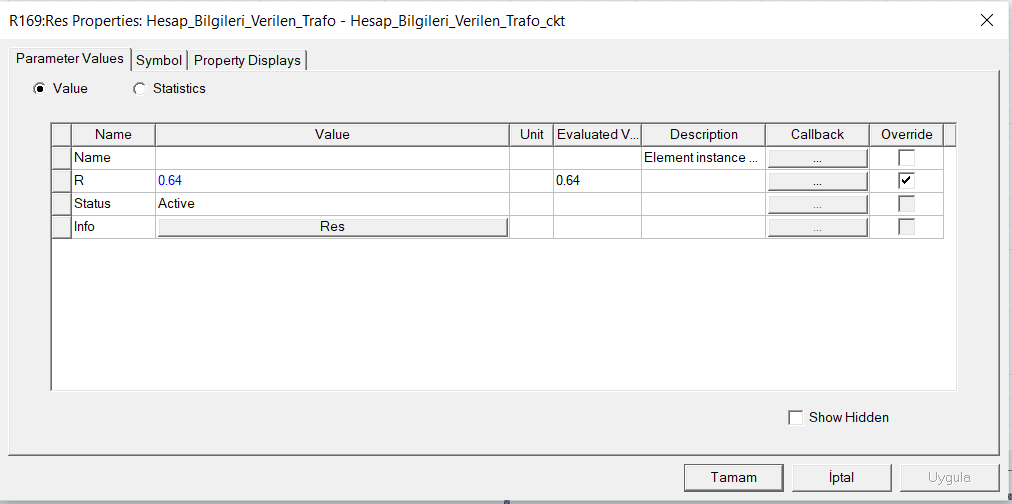Open callback ellipsis button for R row
This screenshot has height=504, width=1012.
click(817, 181)
